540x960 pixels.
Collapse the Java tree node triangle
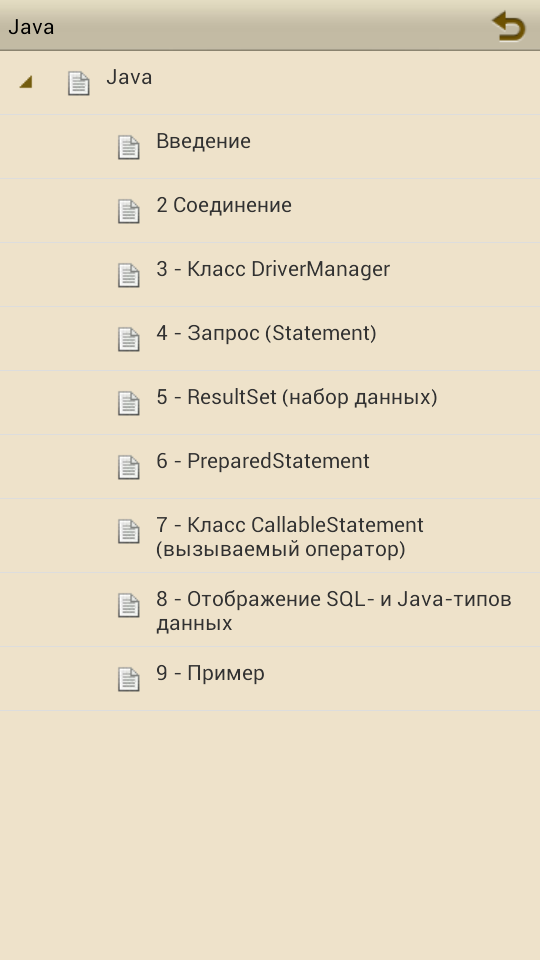click(x=26, y=81)
